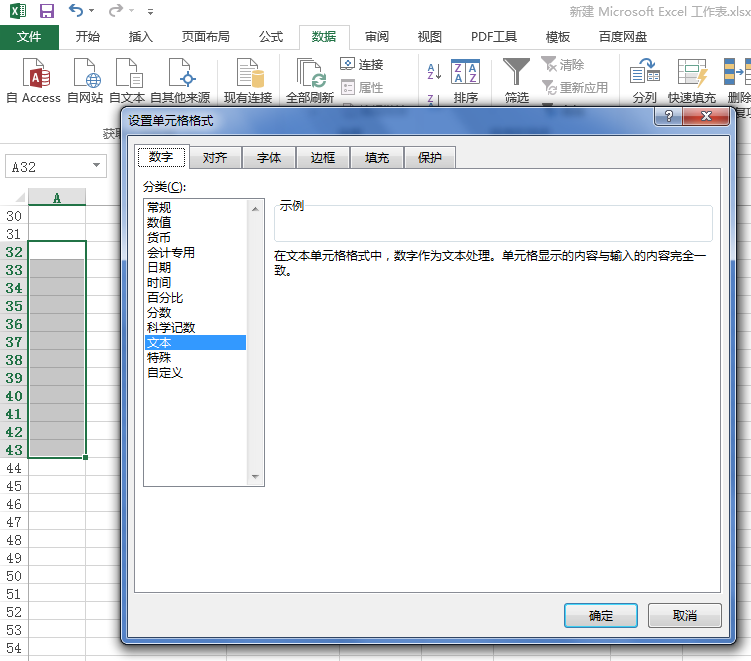751x661 pixels.
Task: Click Text to Columns (分列)
Action: (x=645, y=81)
